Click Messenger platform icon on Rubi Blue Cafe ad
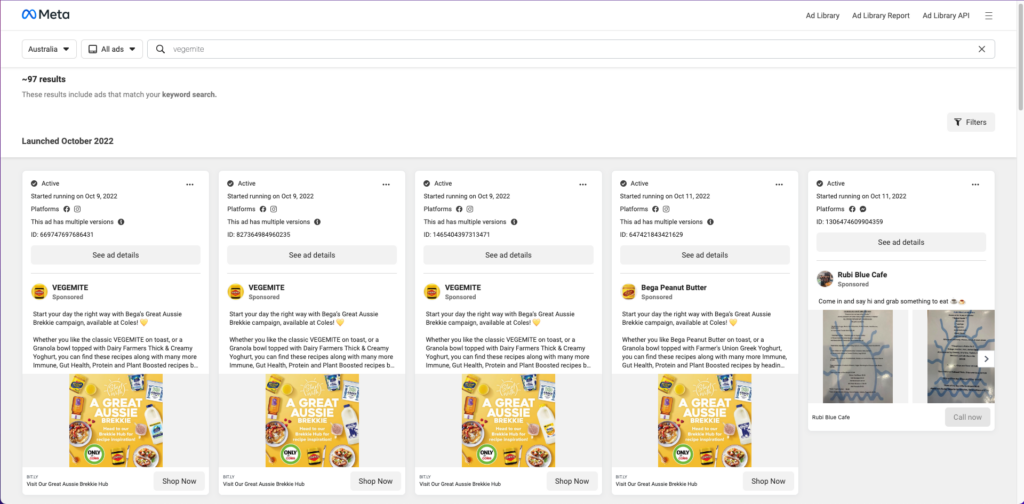Image resolution: width=1024 pixels, height=504 pixels. click(x=863, y=209)
